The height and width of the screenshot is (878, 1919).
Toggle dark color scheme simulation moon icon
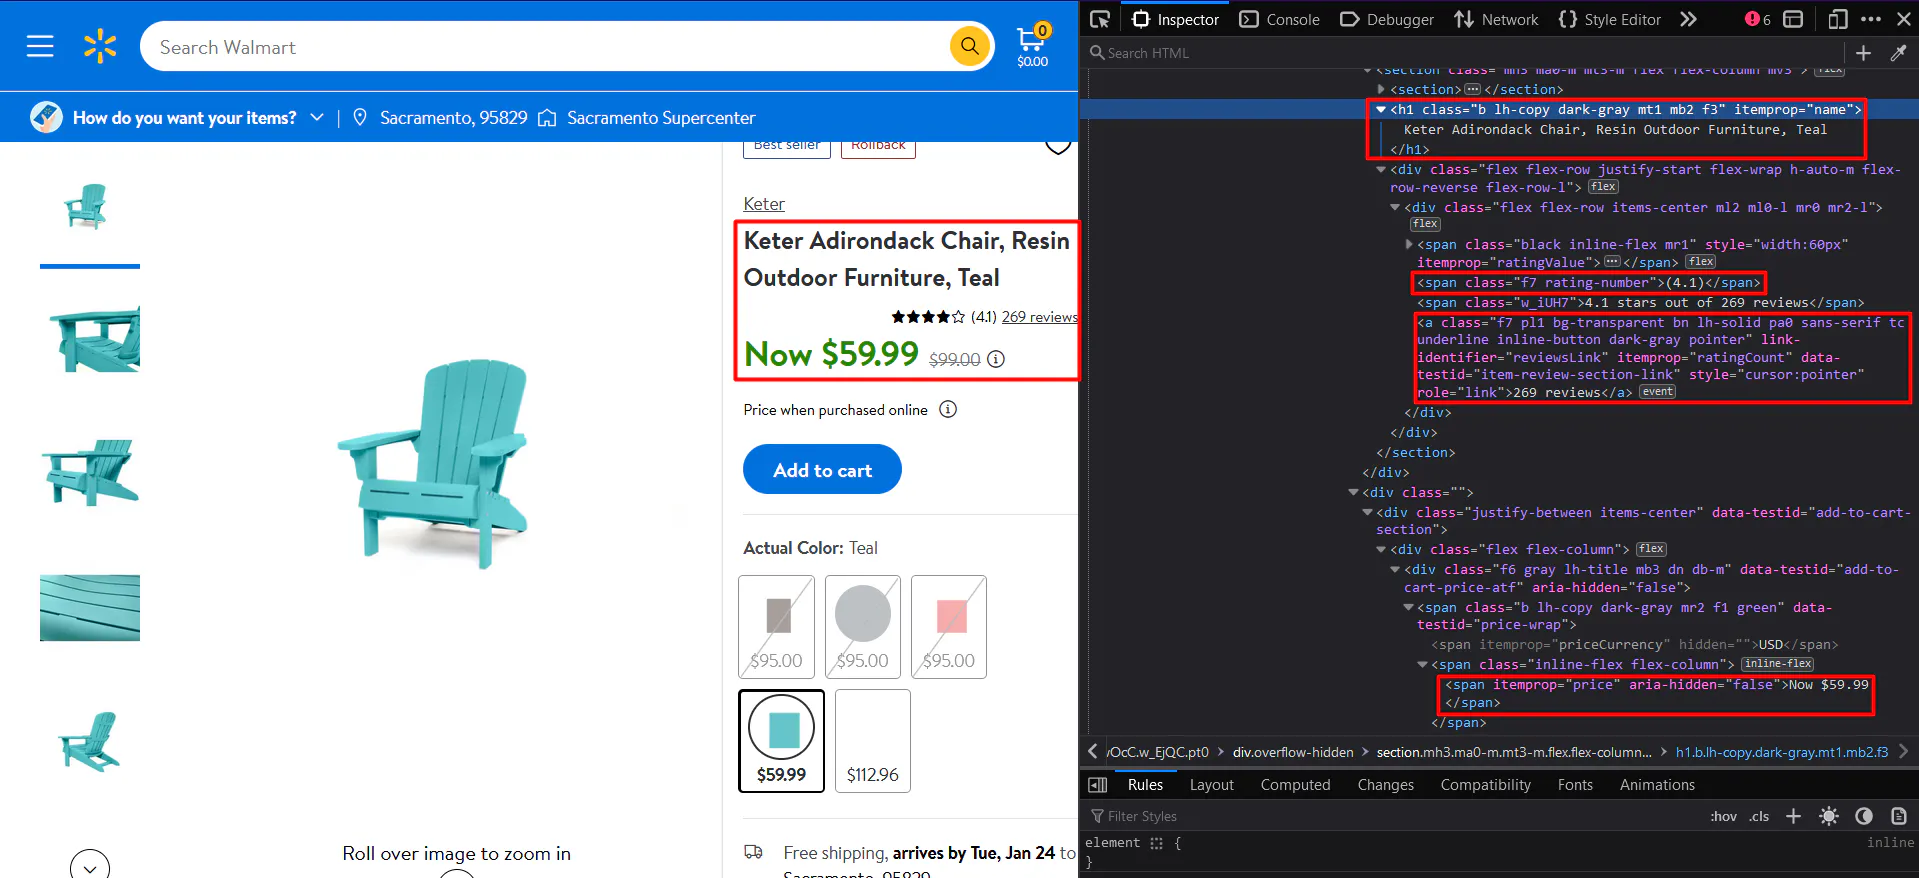tap(1864, 816)
